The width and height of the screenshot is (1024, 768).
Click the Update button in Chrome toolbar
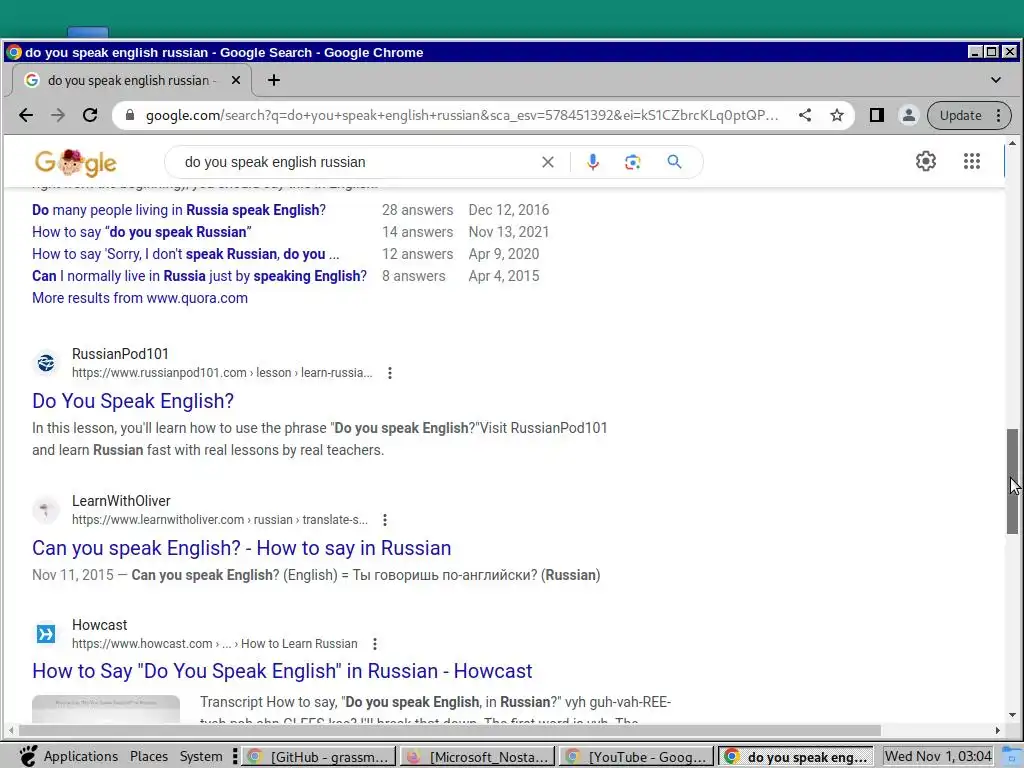960,116
